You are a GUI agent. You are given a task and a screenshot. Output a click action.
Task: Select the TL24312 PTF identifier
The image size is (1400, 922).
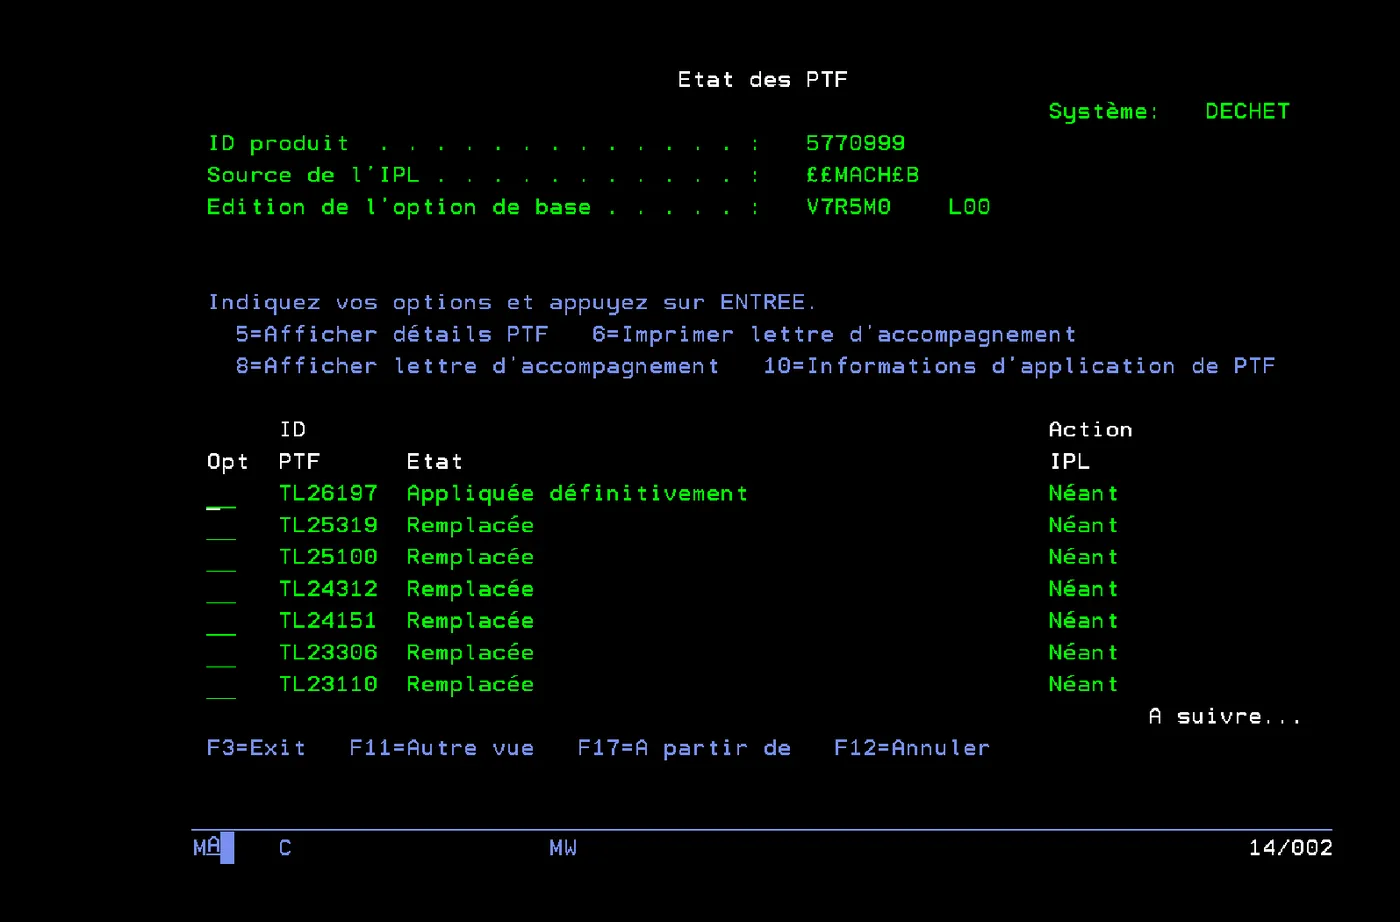coord(328,589)
